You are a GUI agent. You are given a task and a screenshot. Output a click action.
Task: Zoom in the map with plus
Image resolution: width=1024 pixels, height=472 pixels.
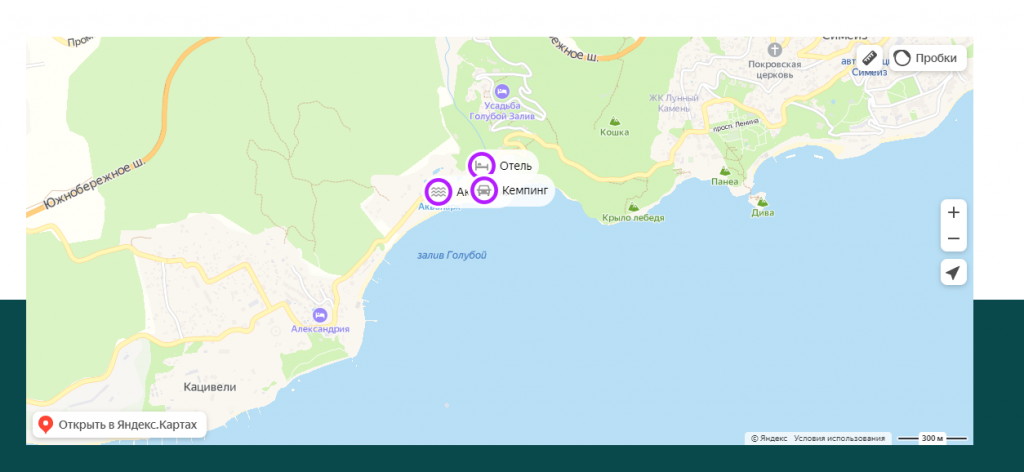[953, 213]
